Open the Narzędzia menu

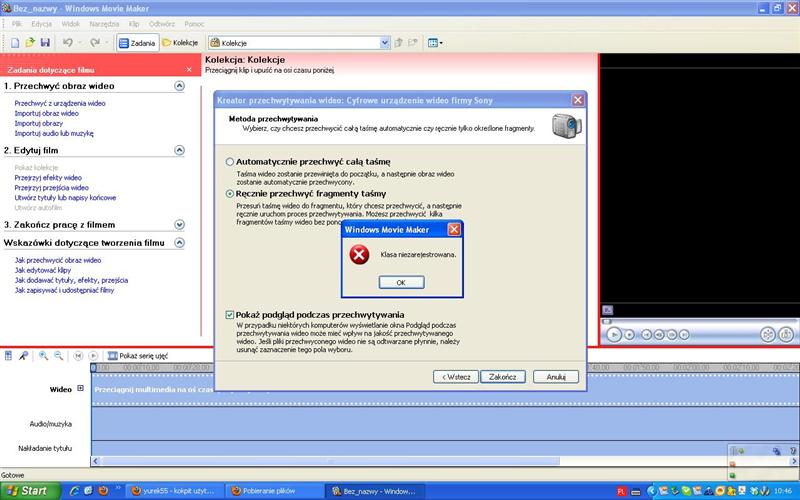[104, 24]
